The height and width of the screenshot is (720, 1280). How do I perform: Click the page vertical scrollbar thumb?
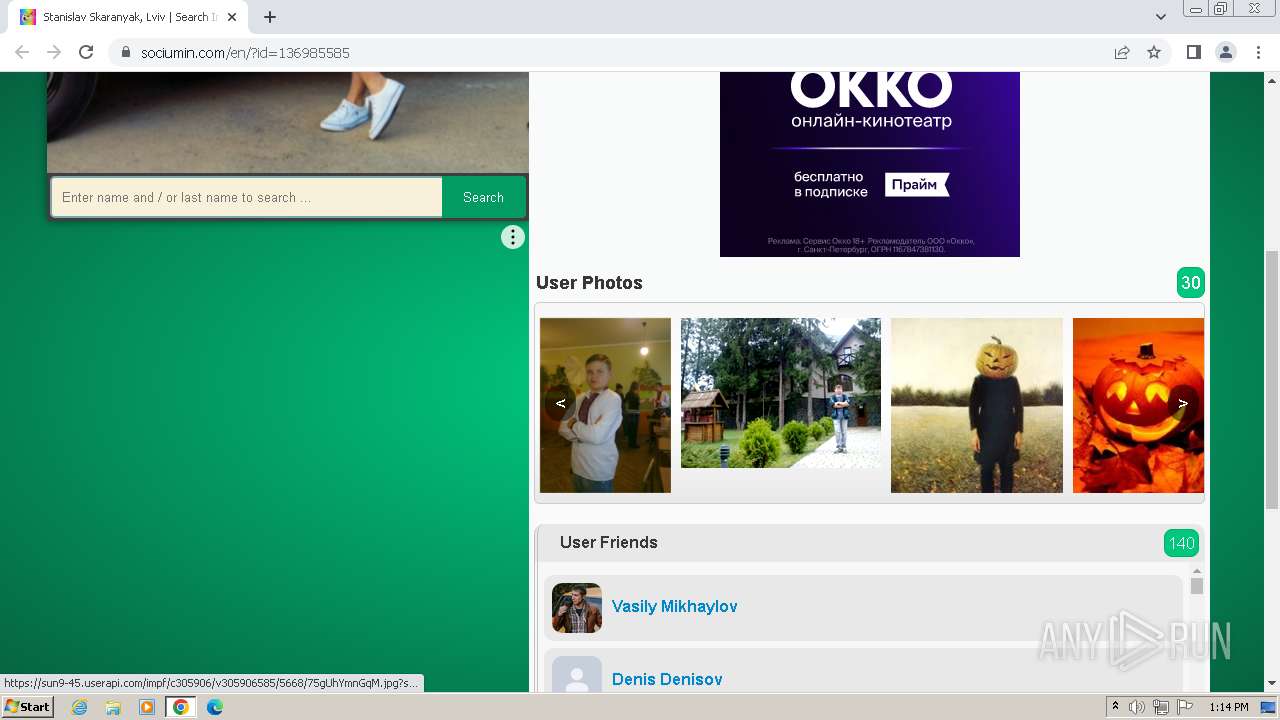[x=1272, y=380]
